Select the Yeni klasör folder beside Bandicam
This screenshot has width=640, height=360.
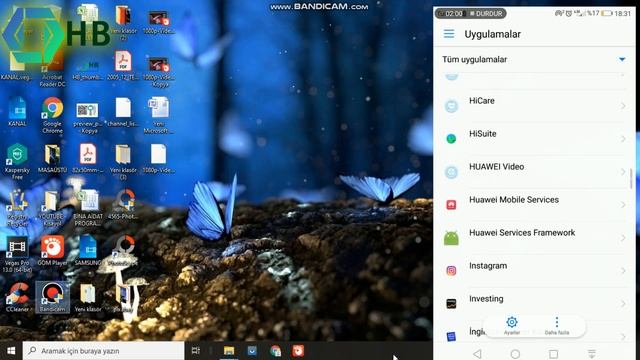tap(87, 297)
